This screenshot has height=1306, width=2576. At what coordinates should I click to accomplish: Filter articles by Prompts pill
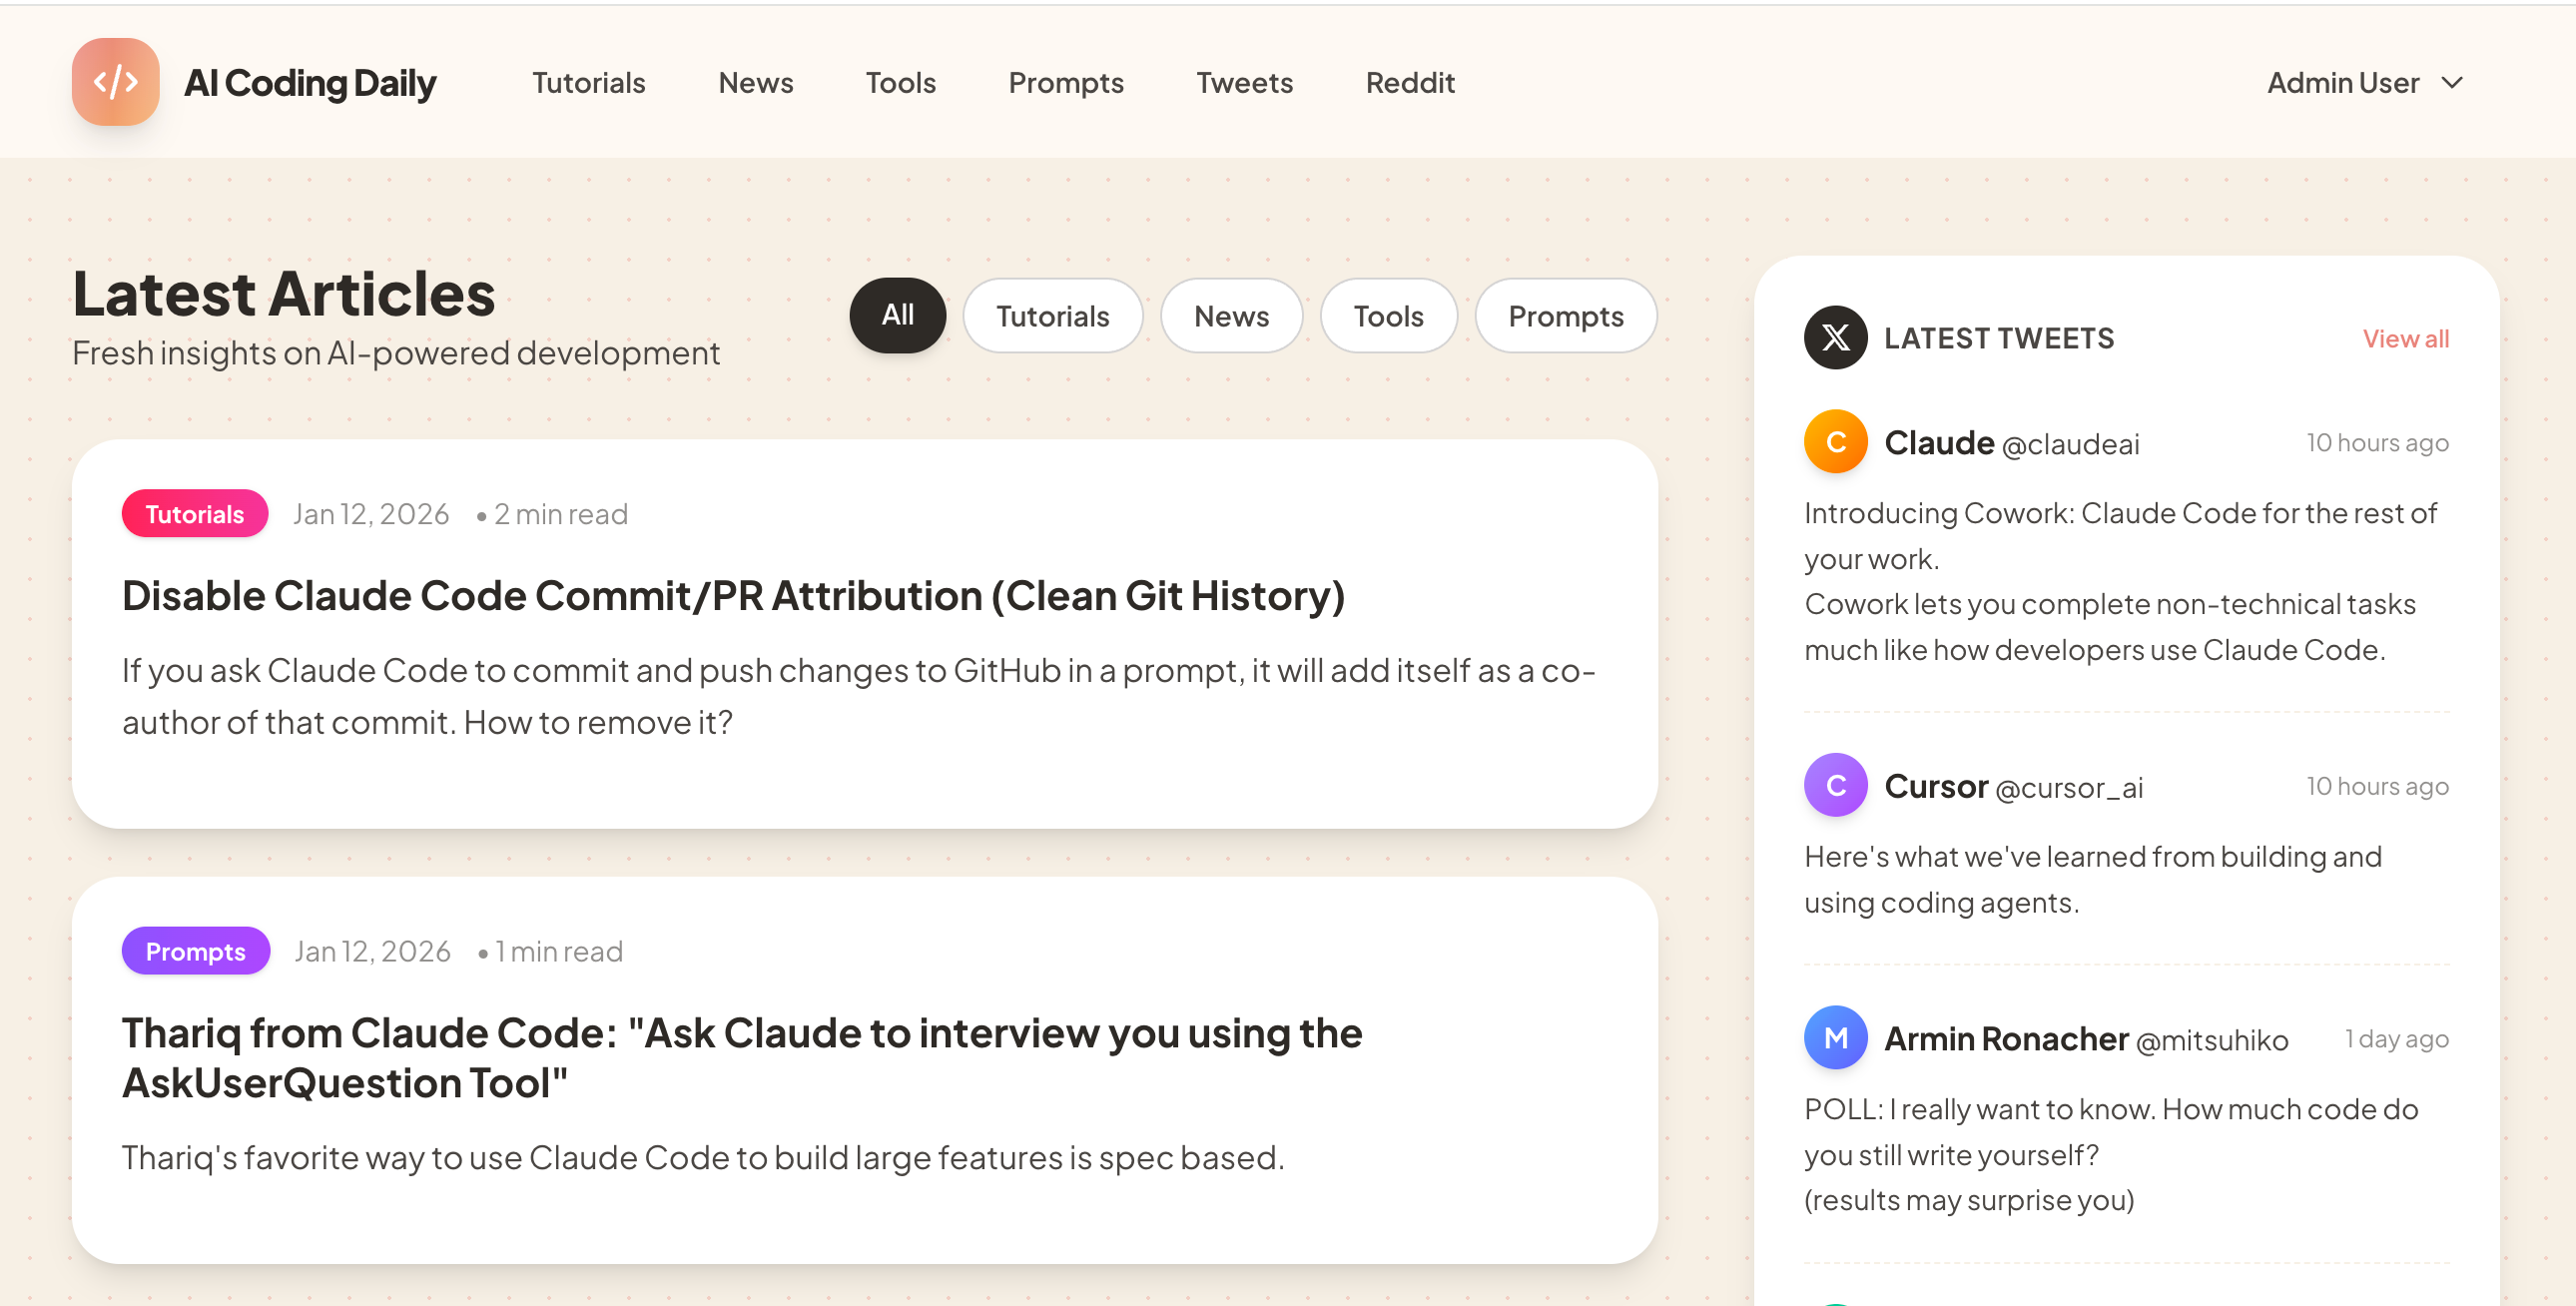pos(1565,316)
